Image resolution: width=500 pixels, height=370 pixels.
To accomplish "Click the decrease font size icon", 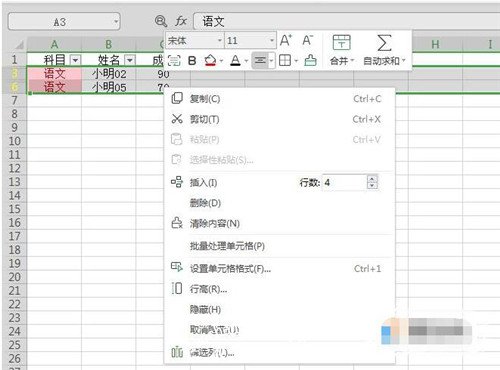I will [x=307, y=41].
